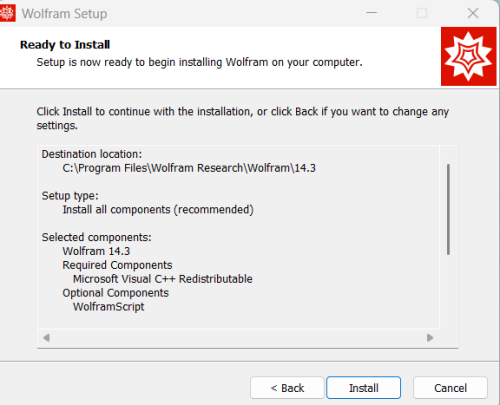Click the right scroll arrow under summary
Screen dimensions: 500x405
(430, 338)
